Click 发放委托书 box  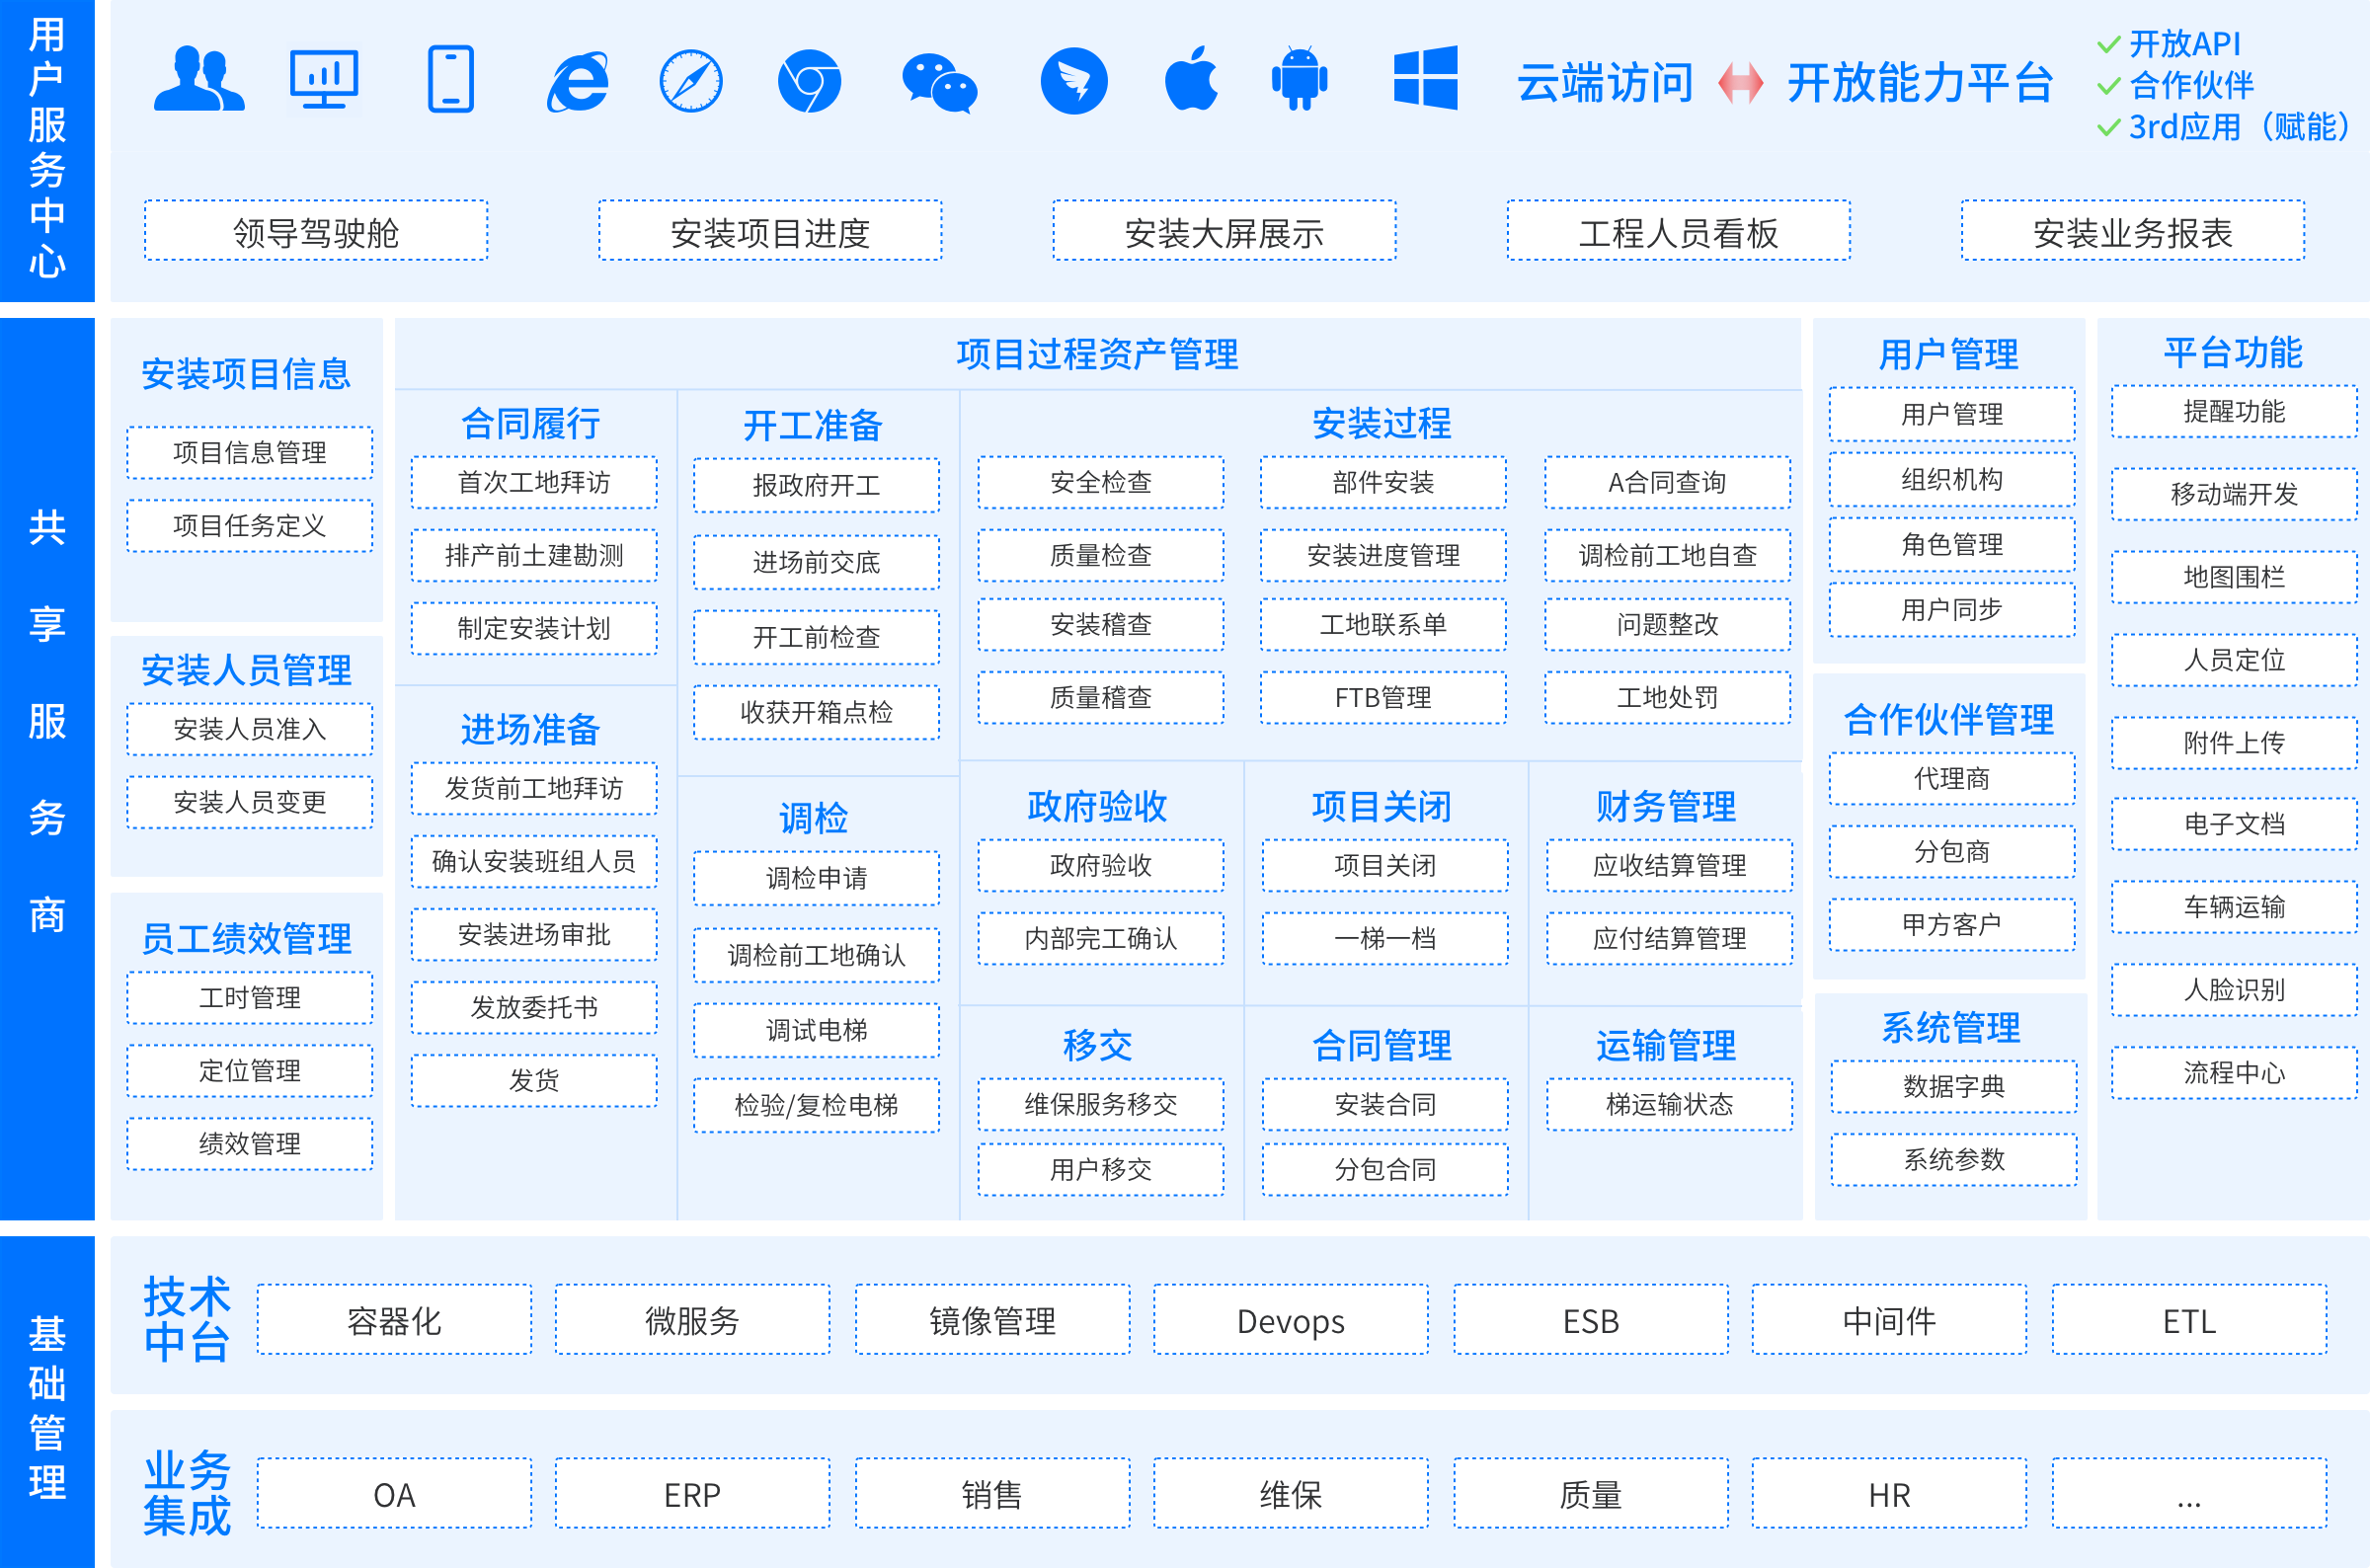click(x=534, y=1008)
